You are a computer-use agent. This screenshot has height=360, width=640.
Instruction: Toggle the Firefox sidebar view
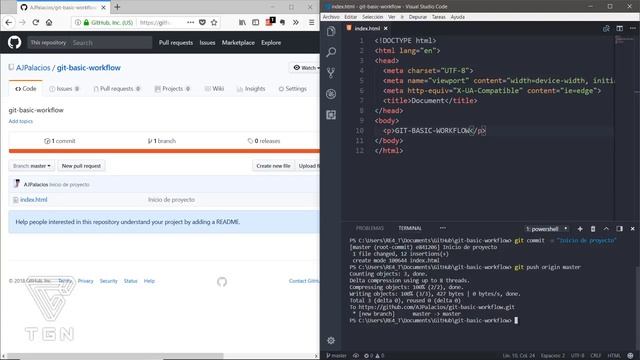(x=256, y=22)
